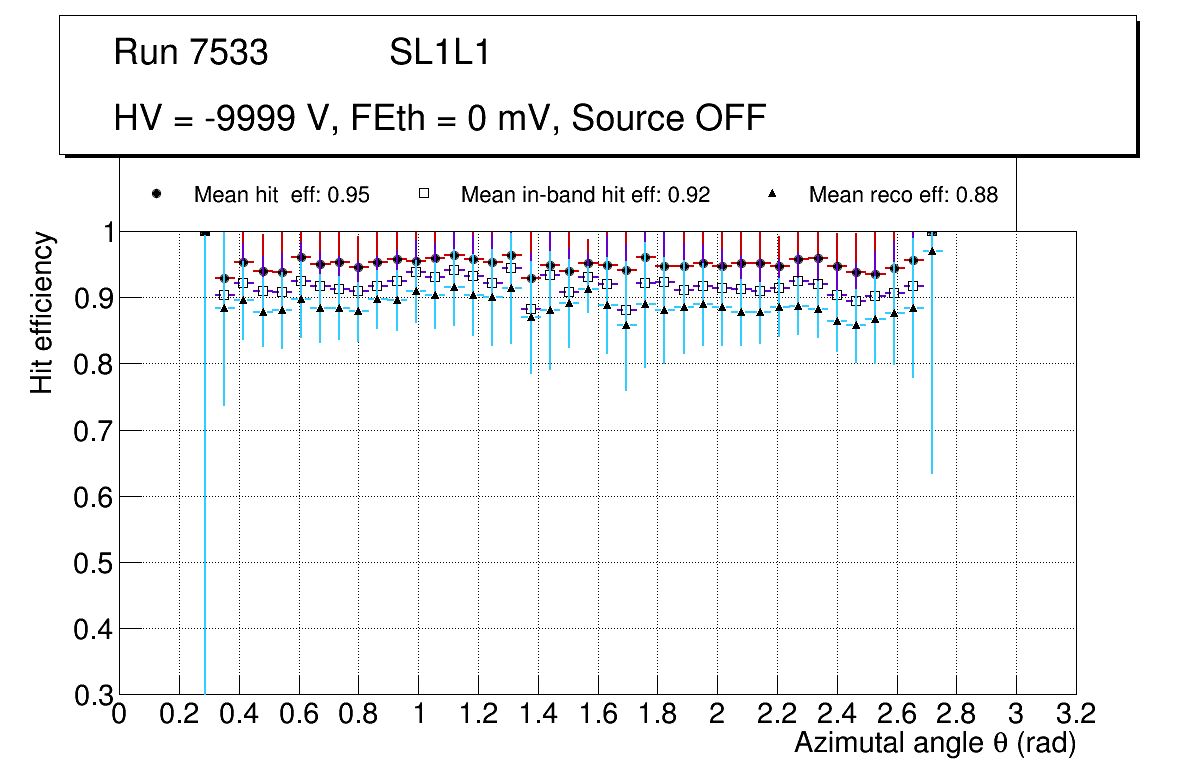Click the 'Run 7533' title text
The width and height of the screenshot is (1196, 772).
191,53
